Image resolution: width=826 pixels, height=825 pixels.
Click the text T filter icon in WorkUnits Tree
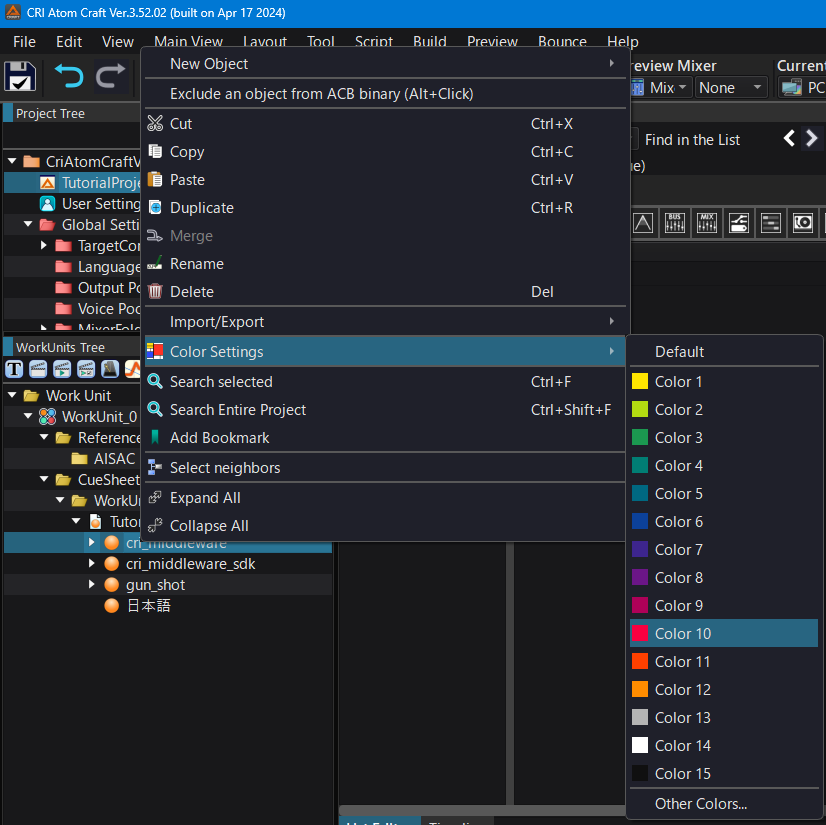coord(14,369)
